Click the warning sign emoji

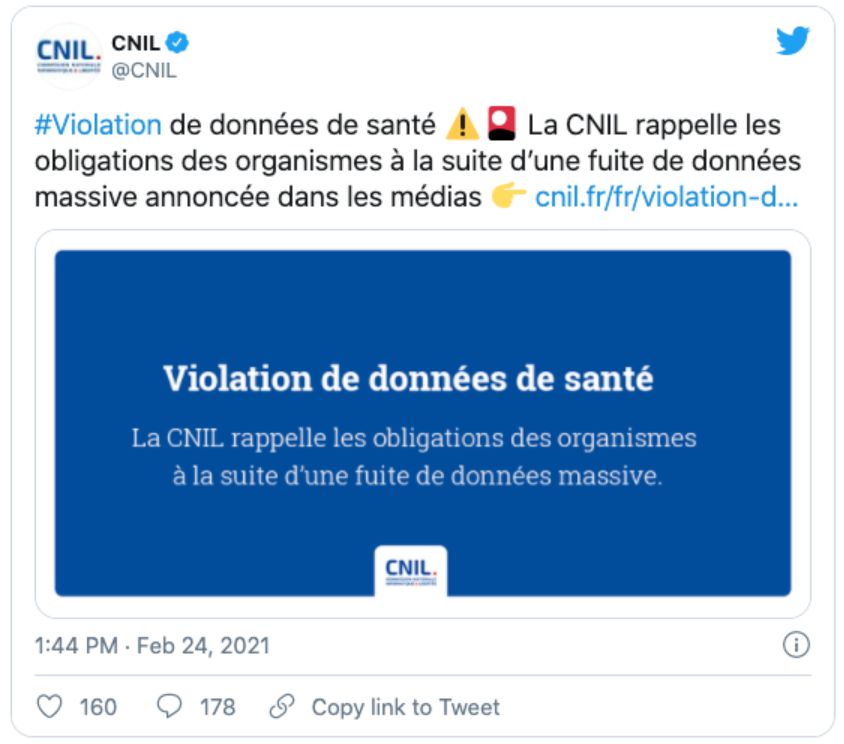tap(462, 126)
